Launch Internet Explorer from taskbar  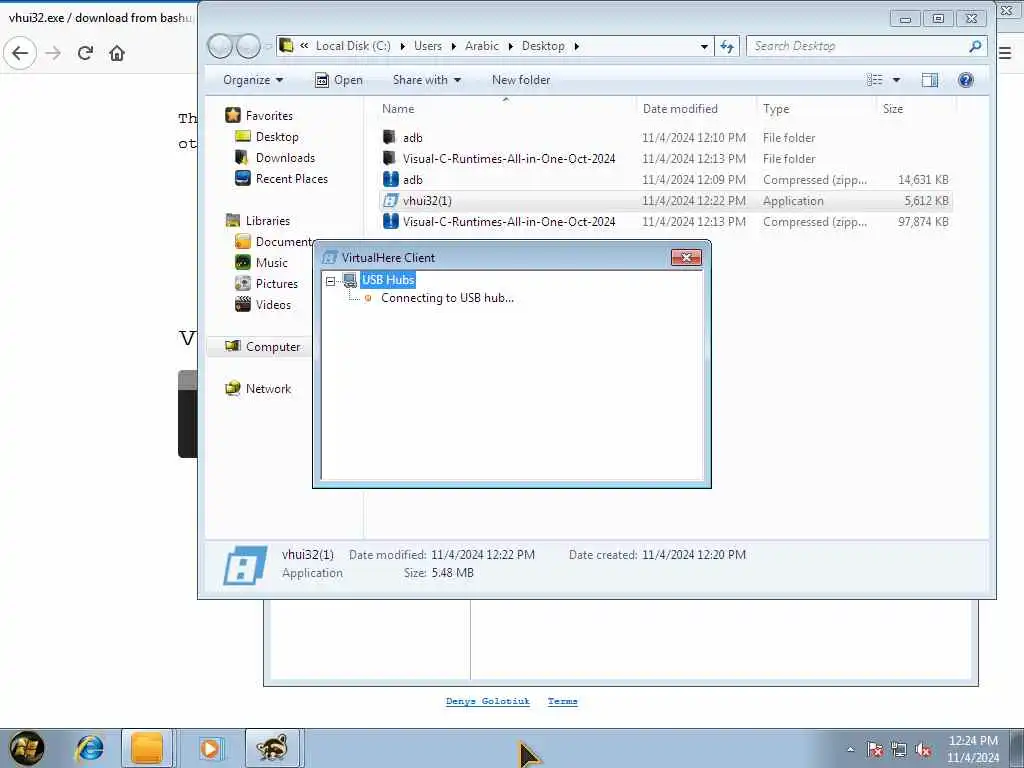89,748
